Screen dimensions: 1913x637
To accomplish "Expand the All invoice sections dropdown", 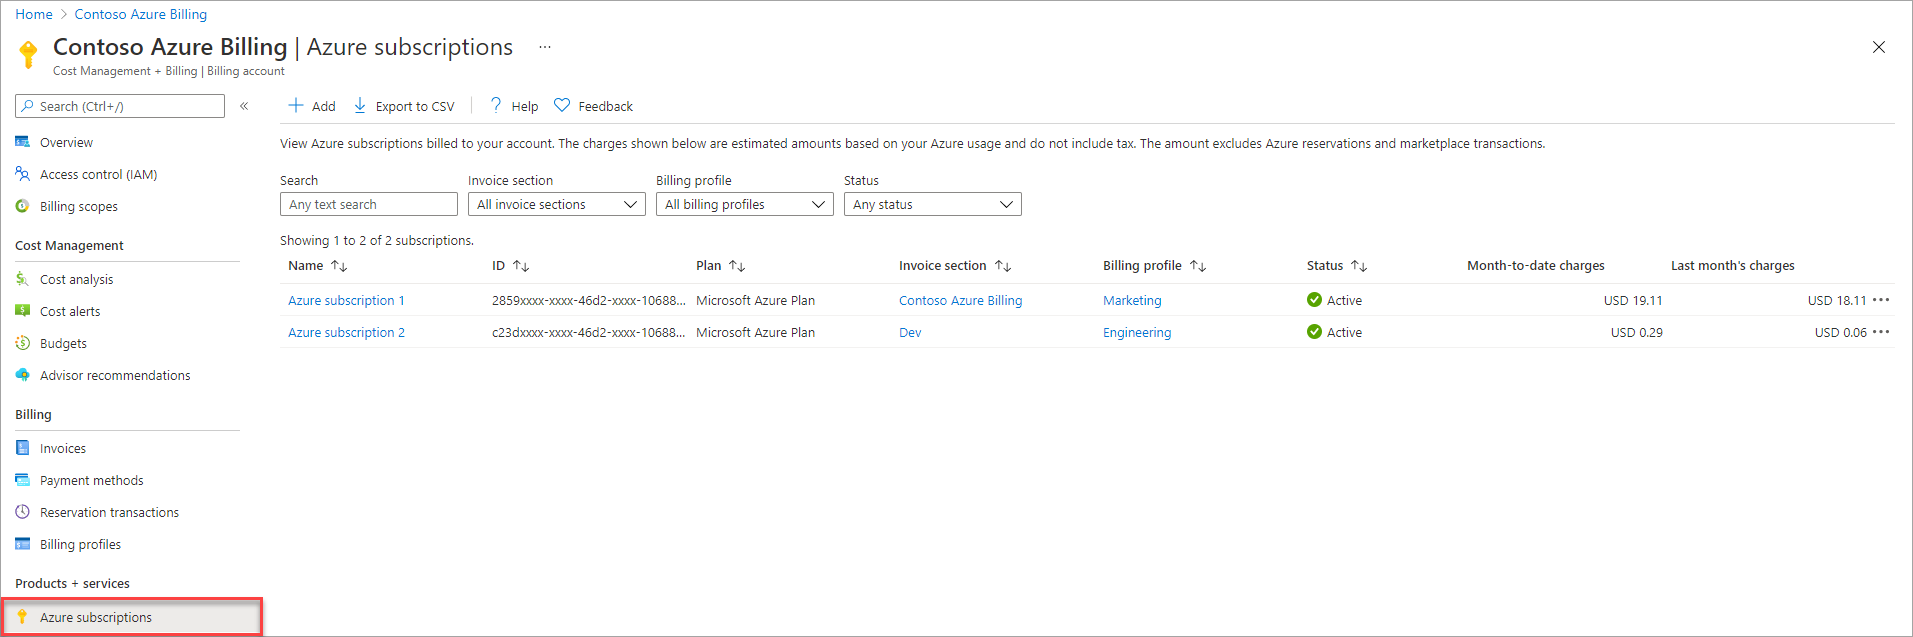I will tap(557, 204).
